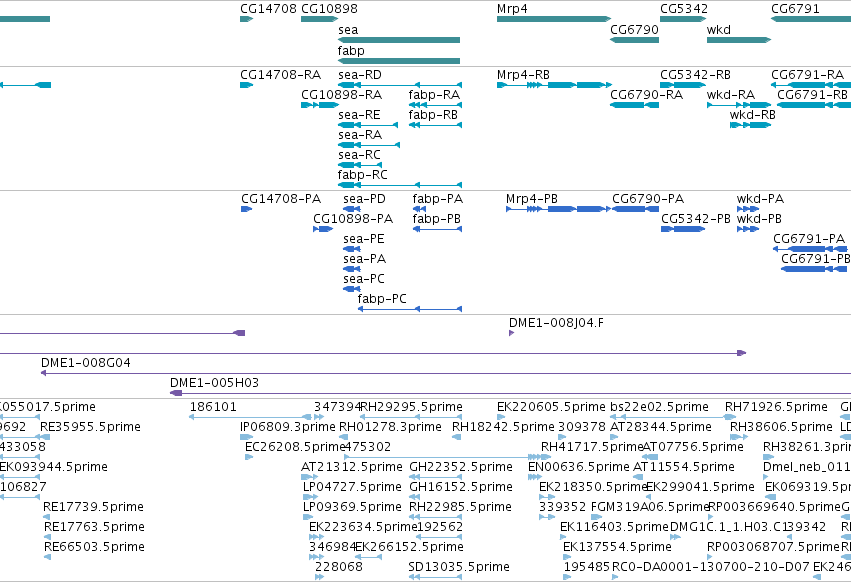Select clone label DME1-008G04
The height and width of the screenshot is (582, 851).
[x=86, y=363]
